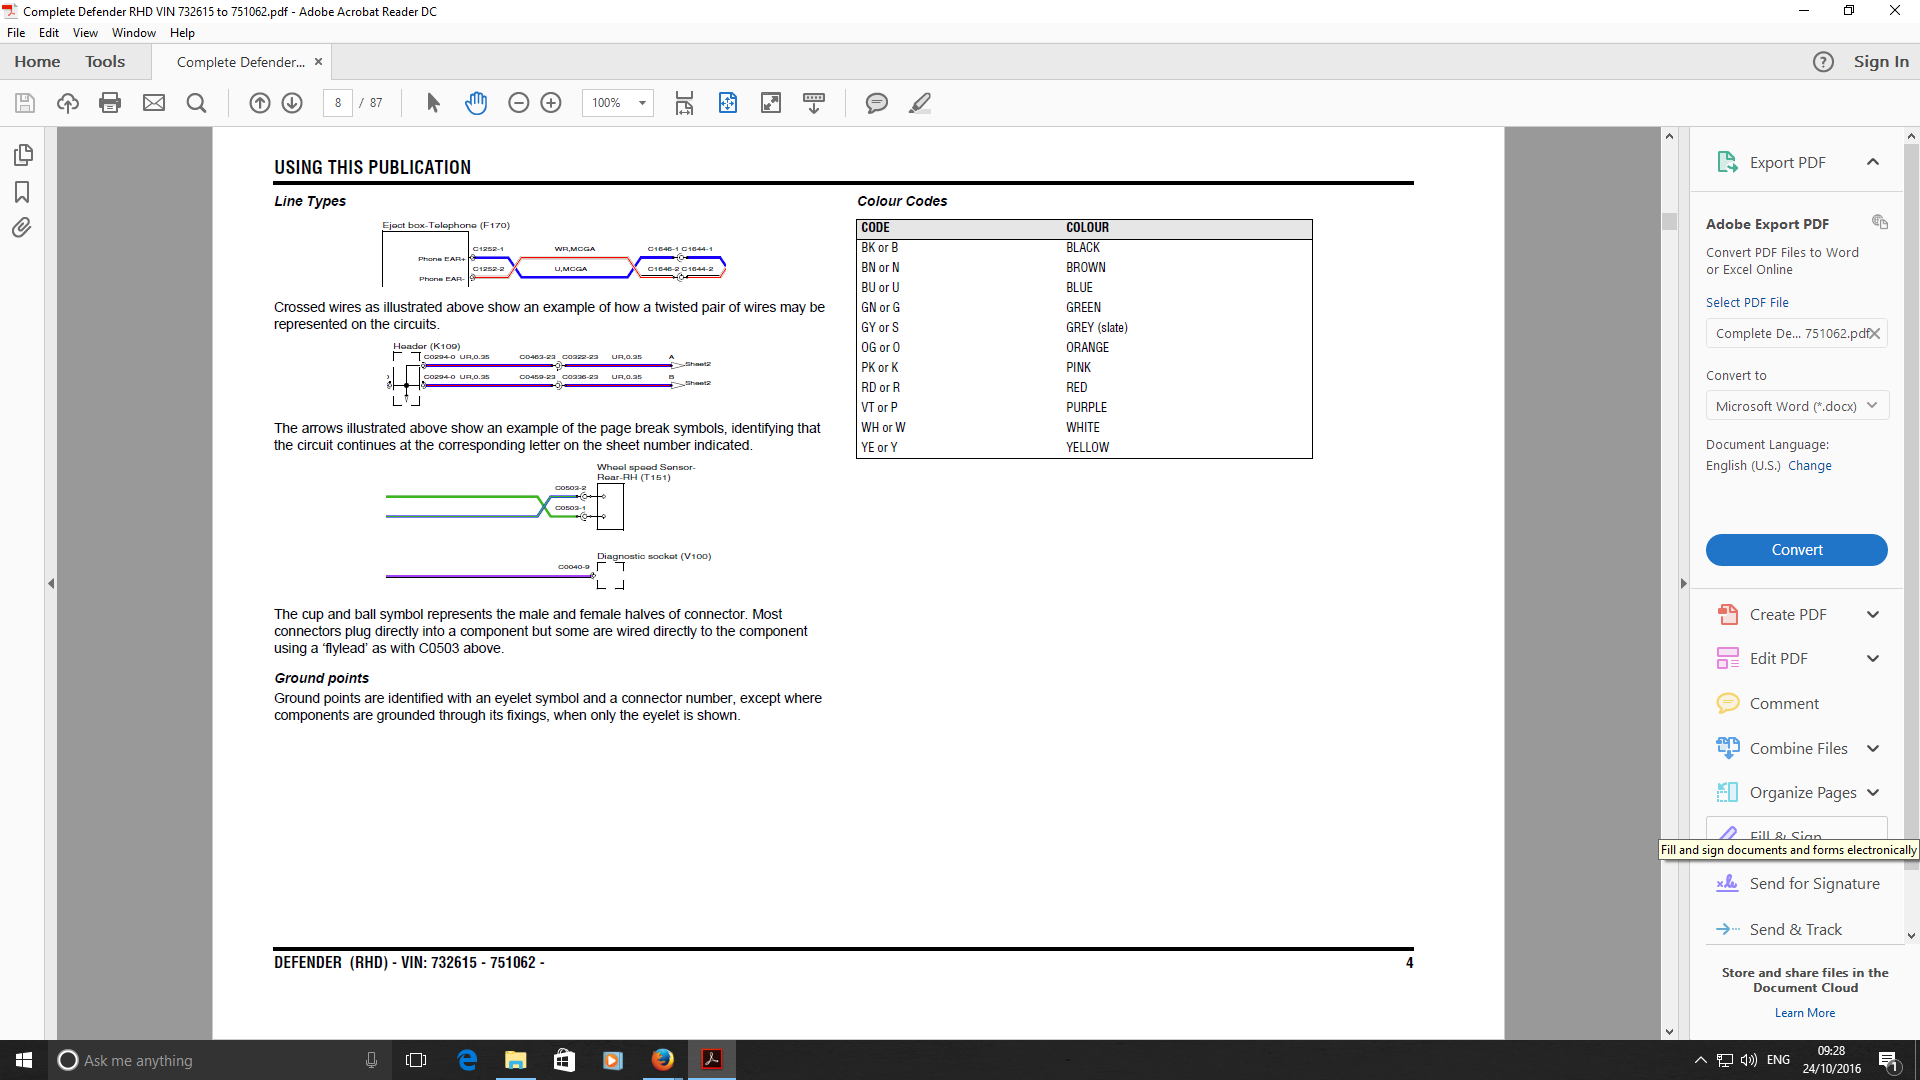1920x1080 pixels.
Task: Open the View menu
Action: [85, 33]
